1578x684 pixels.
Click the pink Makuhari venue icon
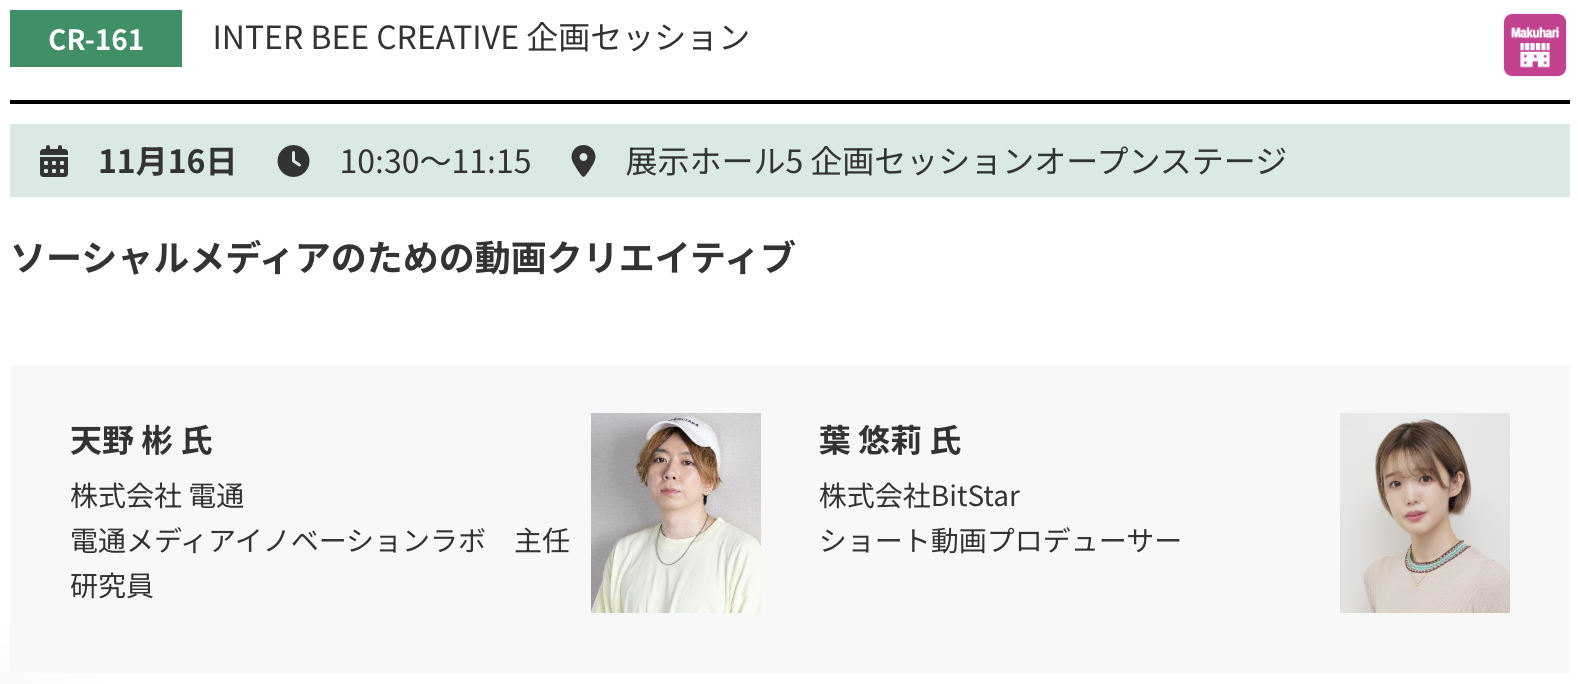(1534, 45)
